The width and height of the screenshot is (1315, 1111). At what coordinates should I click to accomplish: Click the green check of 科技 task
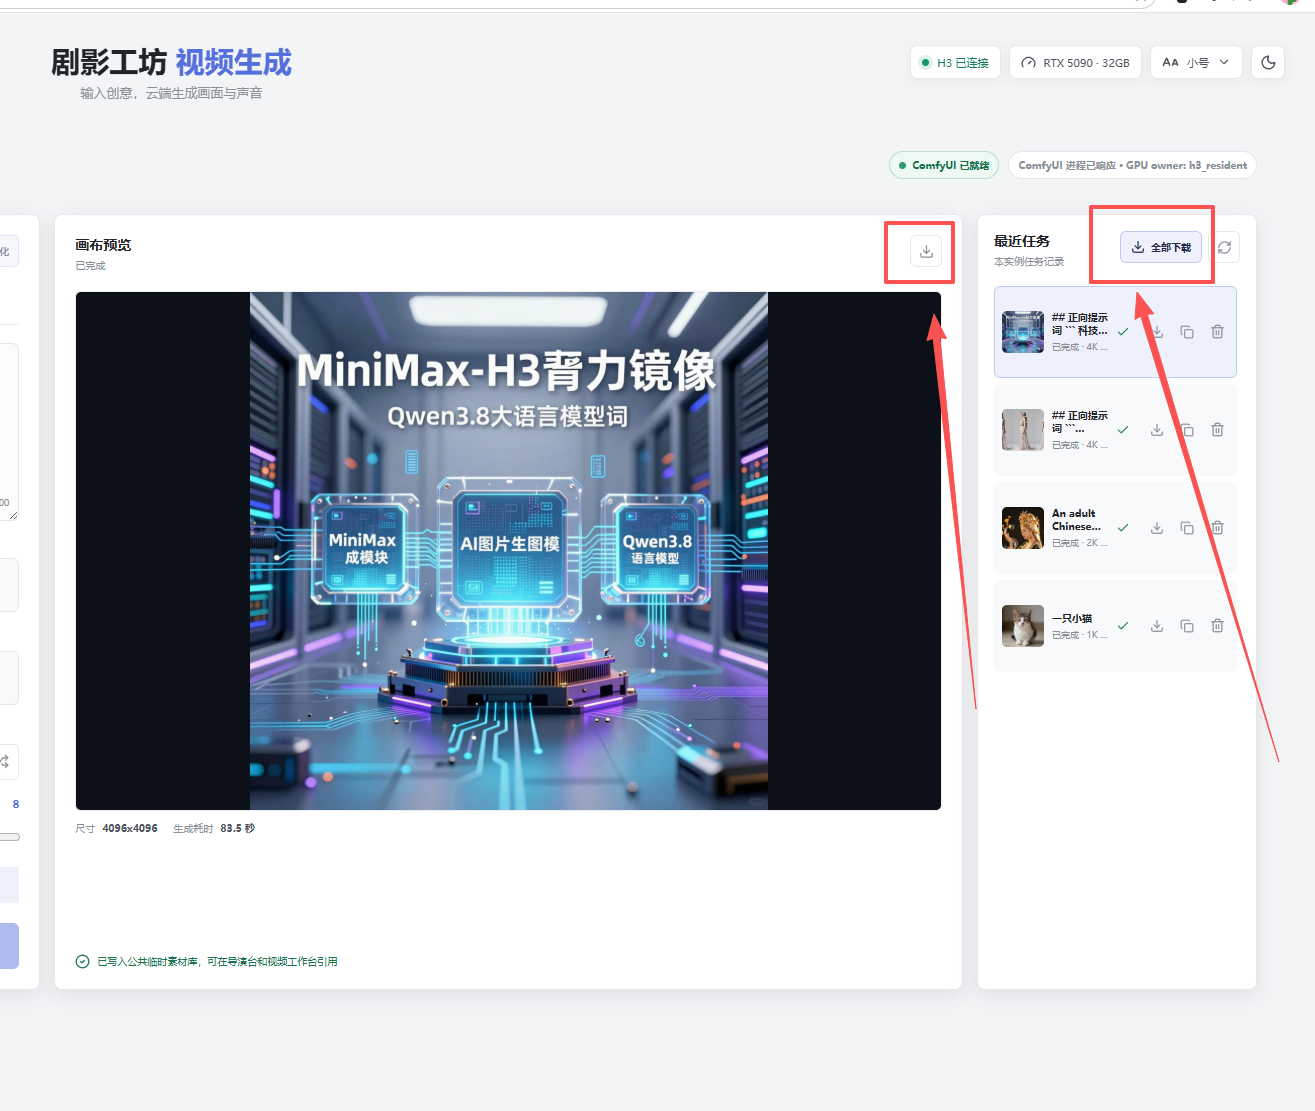1123,332
